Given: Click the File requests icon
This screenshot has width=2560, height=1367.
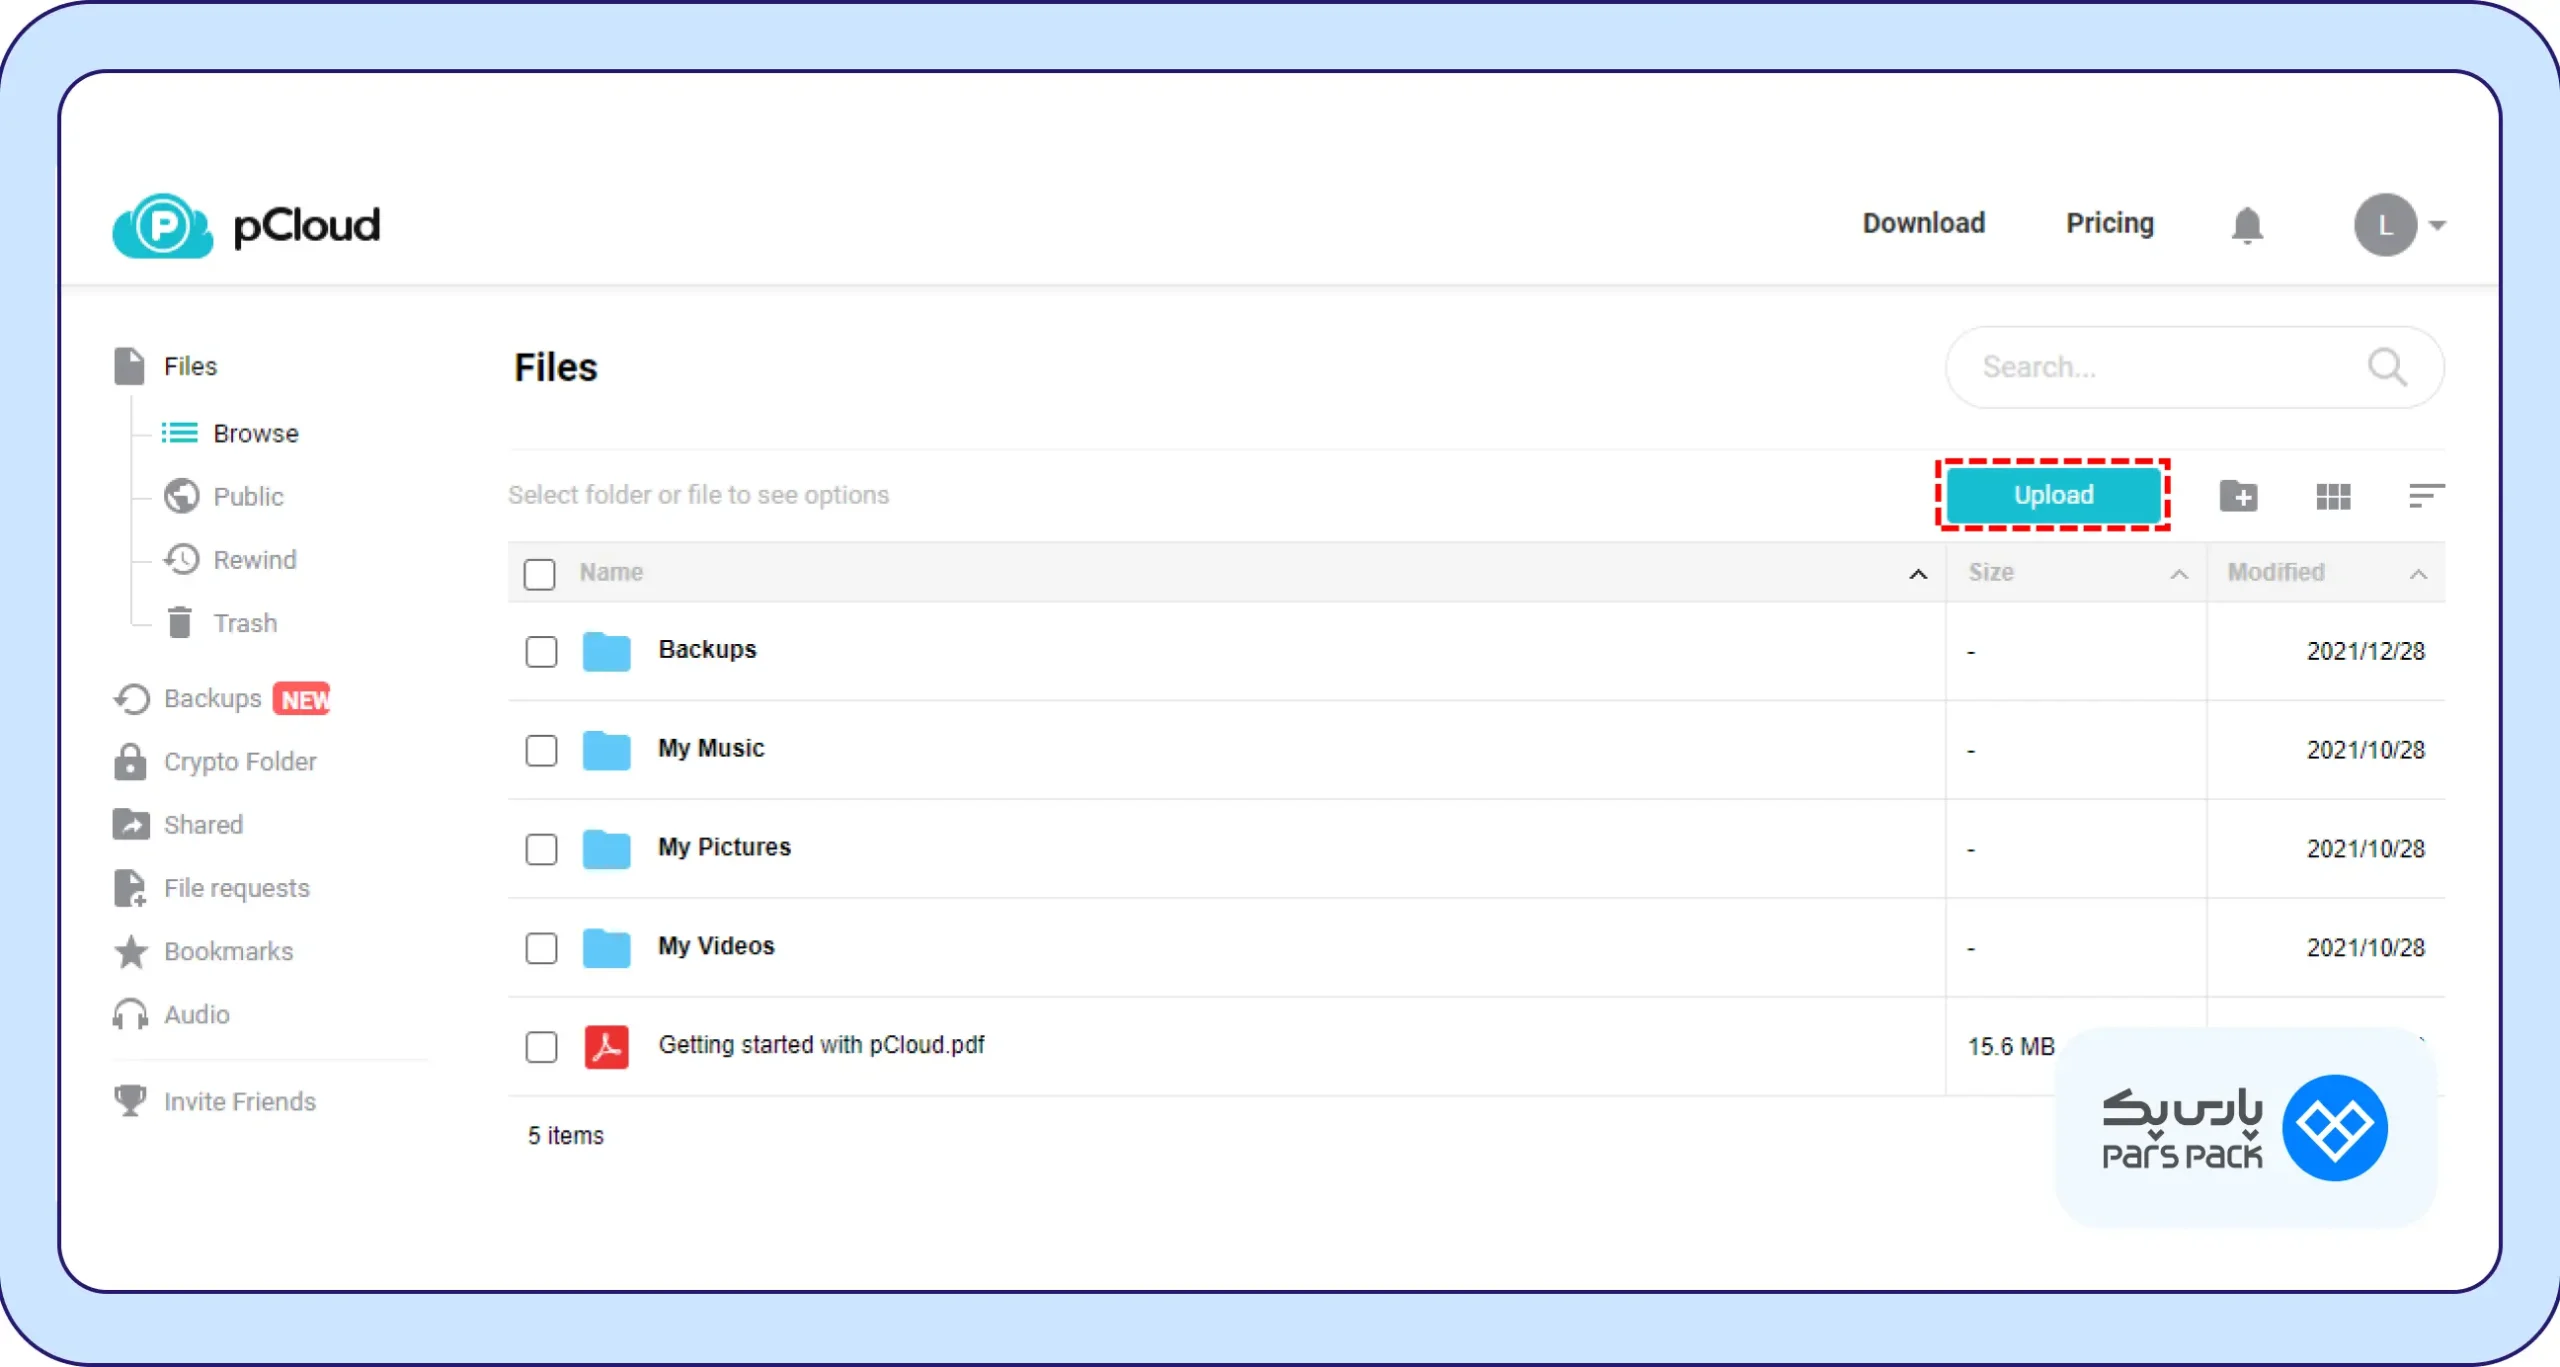Looking at the screenshot, I should click(x=129, y=888).
